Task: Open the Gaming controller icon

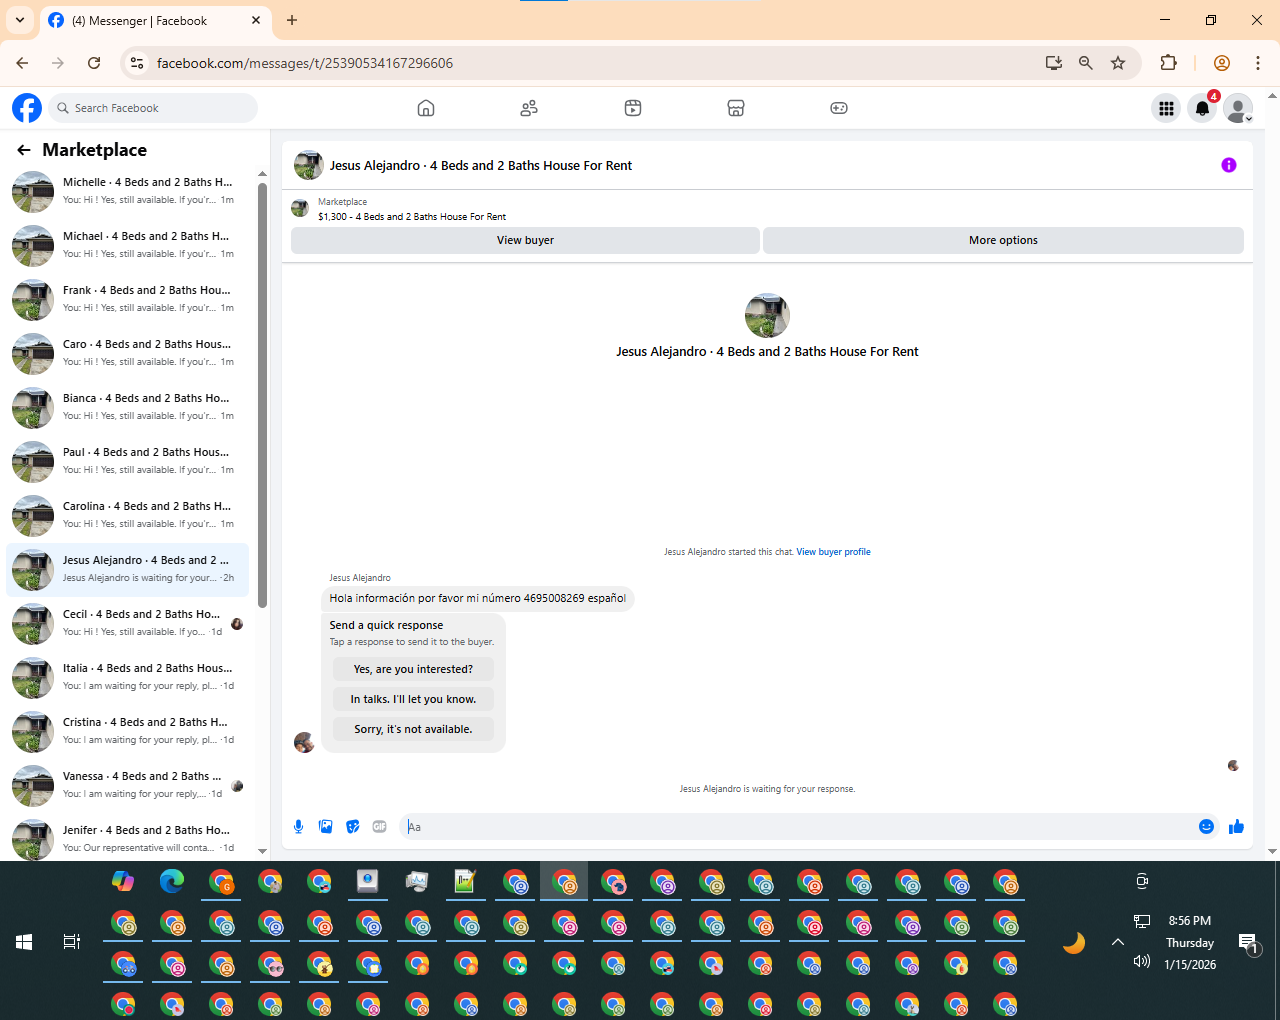Action: pyautogui.click(x=839, y=108)
